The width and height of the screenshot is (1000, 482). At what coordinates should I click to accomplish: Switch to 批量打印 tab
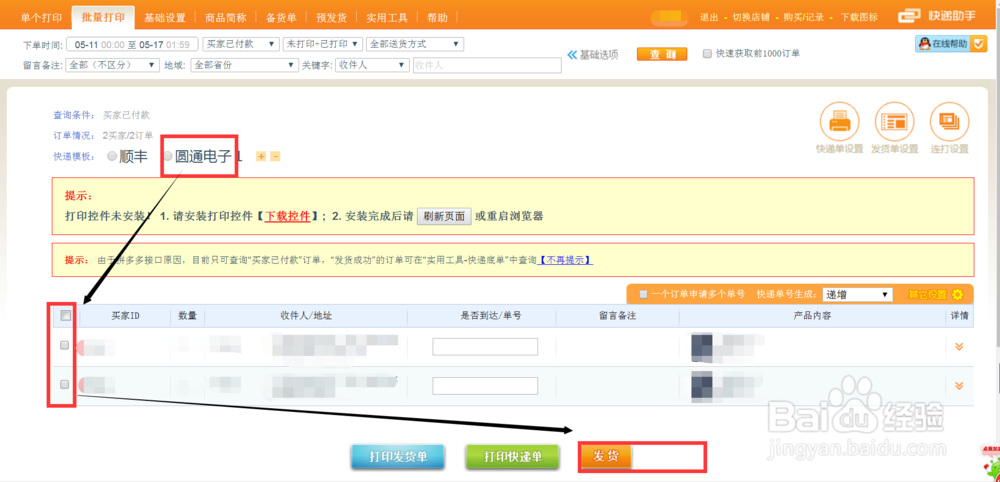pos(103,18)
